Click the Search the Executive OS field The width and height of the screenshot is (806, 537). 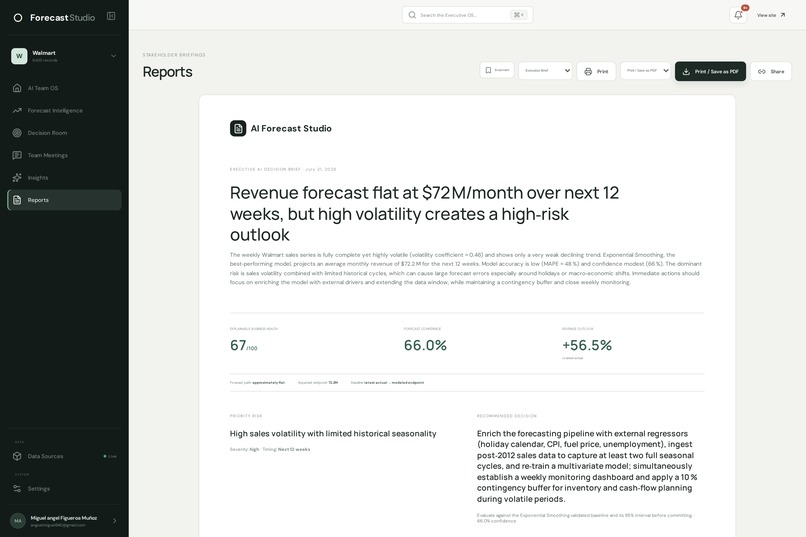(x=467, y=15)
